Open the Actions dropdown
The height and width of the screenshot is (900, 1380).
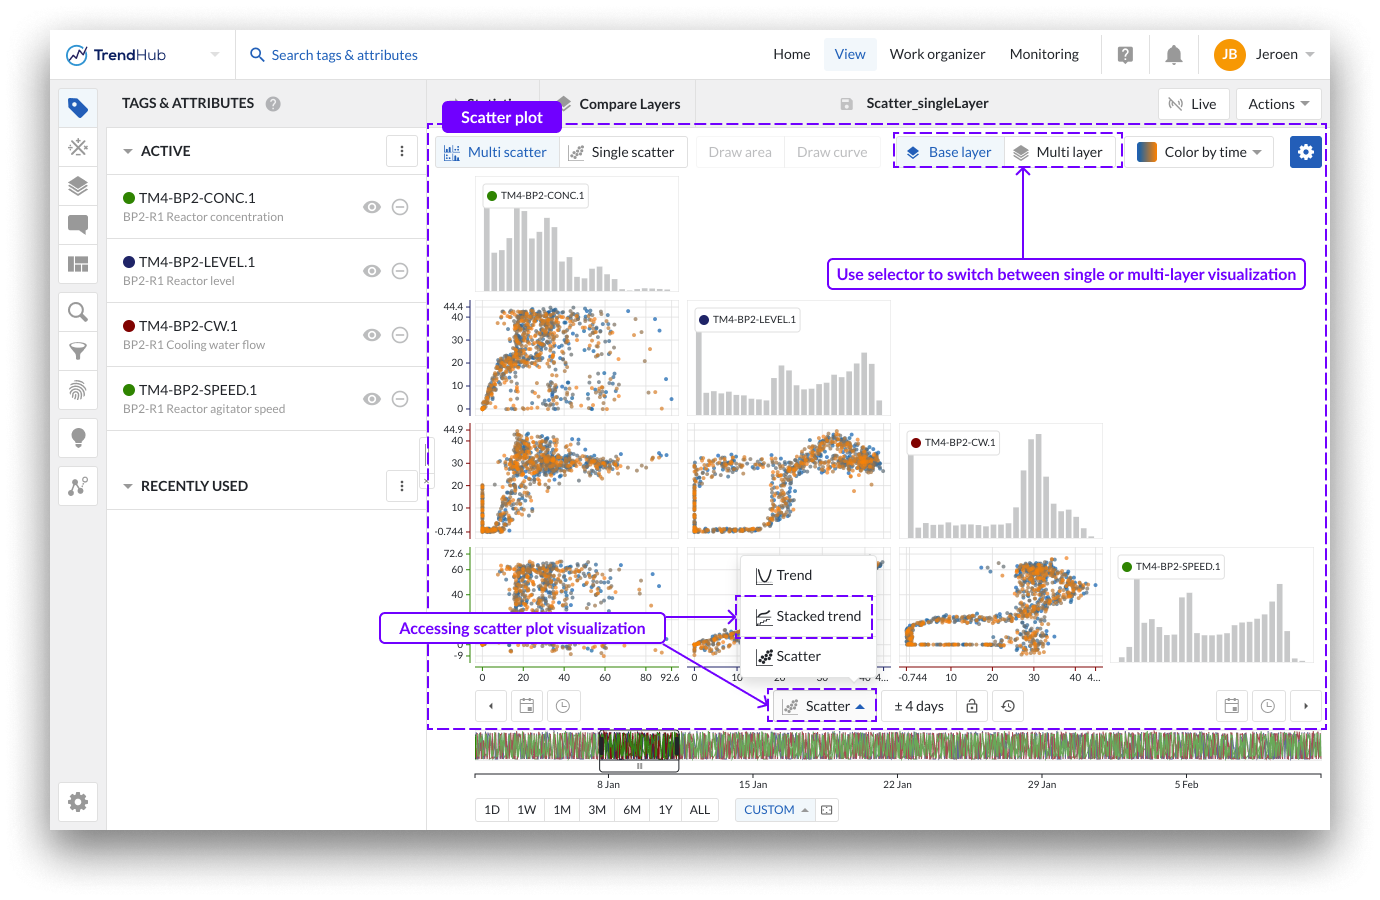1279,104
